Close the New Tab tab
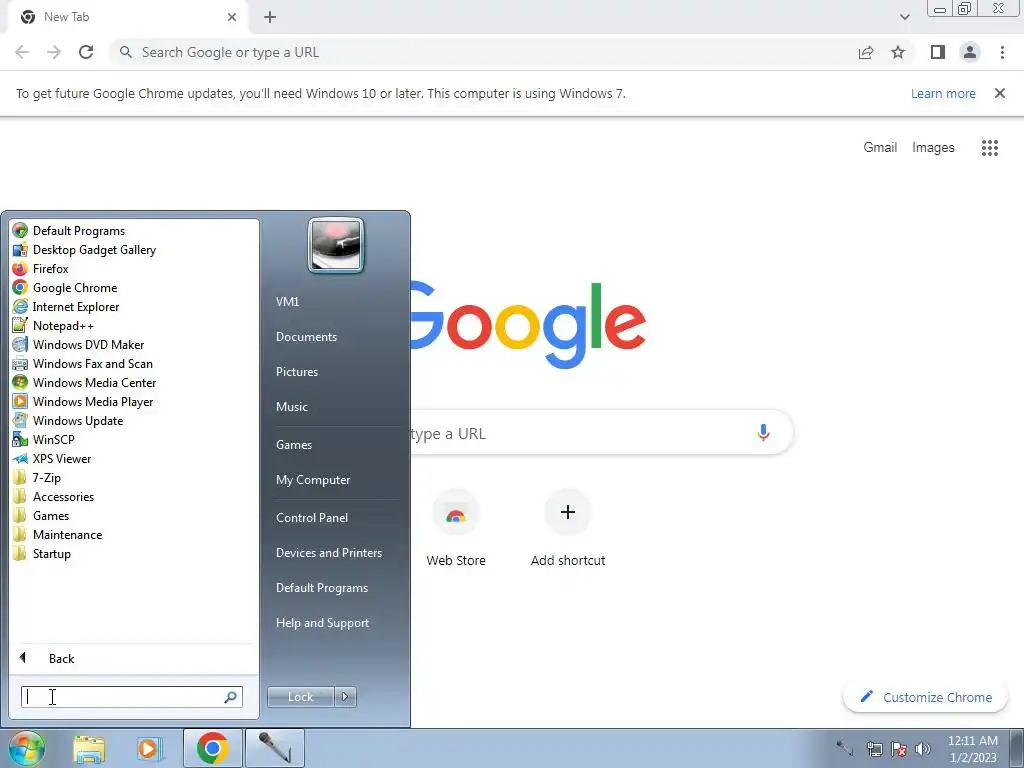 point(232,17)
